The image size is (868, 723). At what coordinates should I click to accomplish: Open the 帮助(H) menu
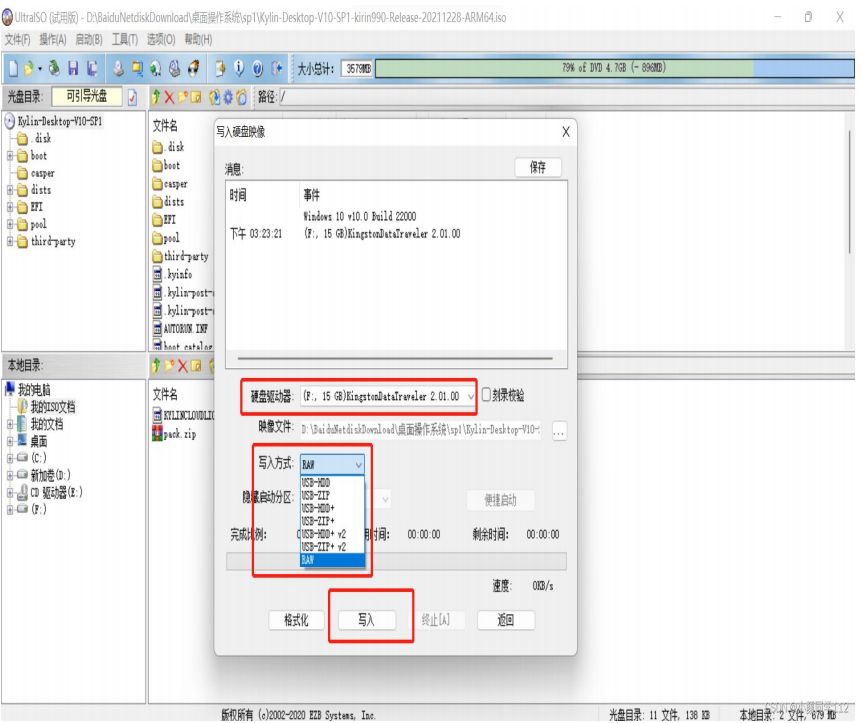pyautogui.click(x=198, y=39)
